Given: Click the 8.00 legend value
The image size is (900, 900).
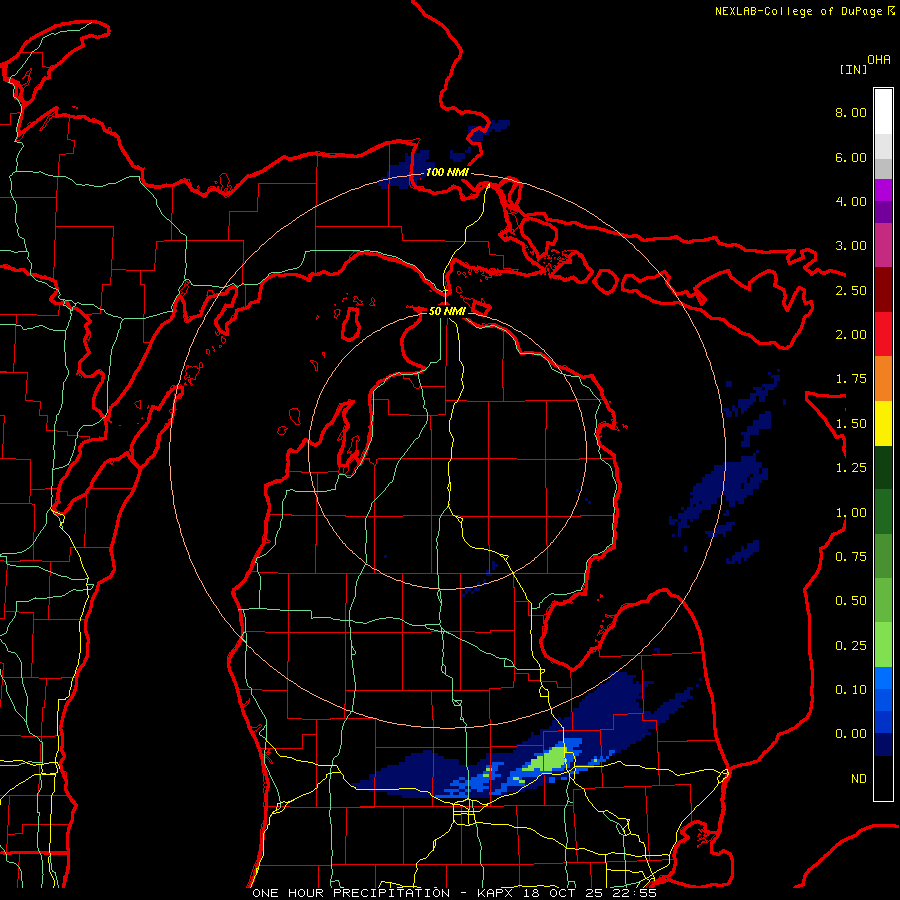Looking at the screenshot, I should point(851,112).
